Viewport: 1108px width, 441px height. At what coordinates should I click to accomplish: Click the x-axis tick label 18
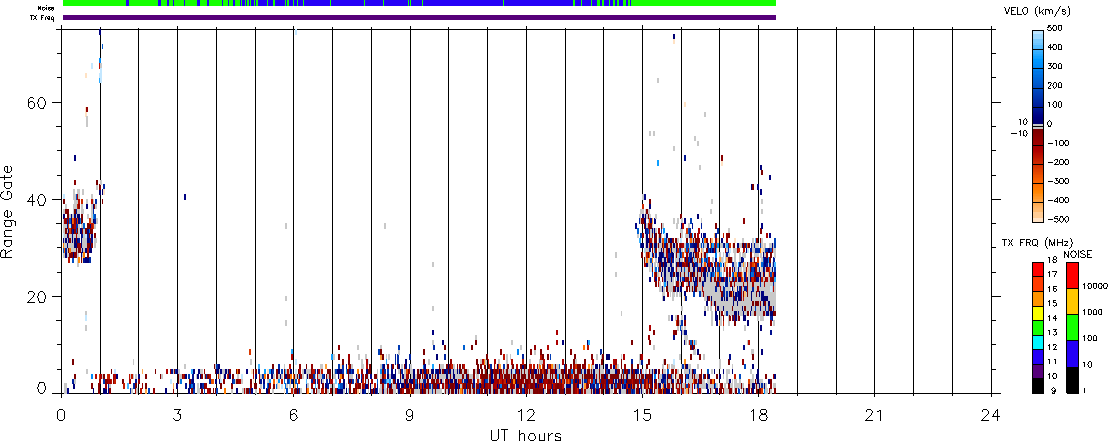758,414
